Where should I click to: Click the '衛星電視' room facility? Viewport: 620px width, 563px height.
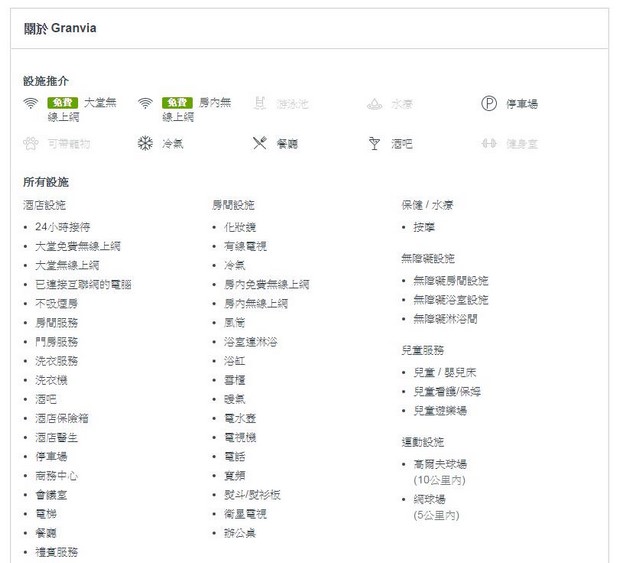pos(246,514)
